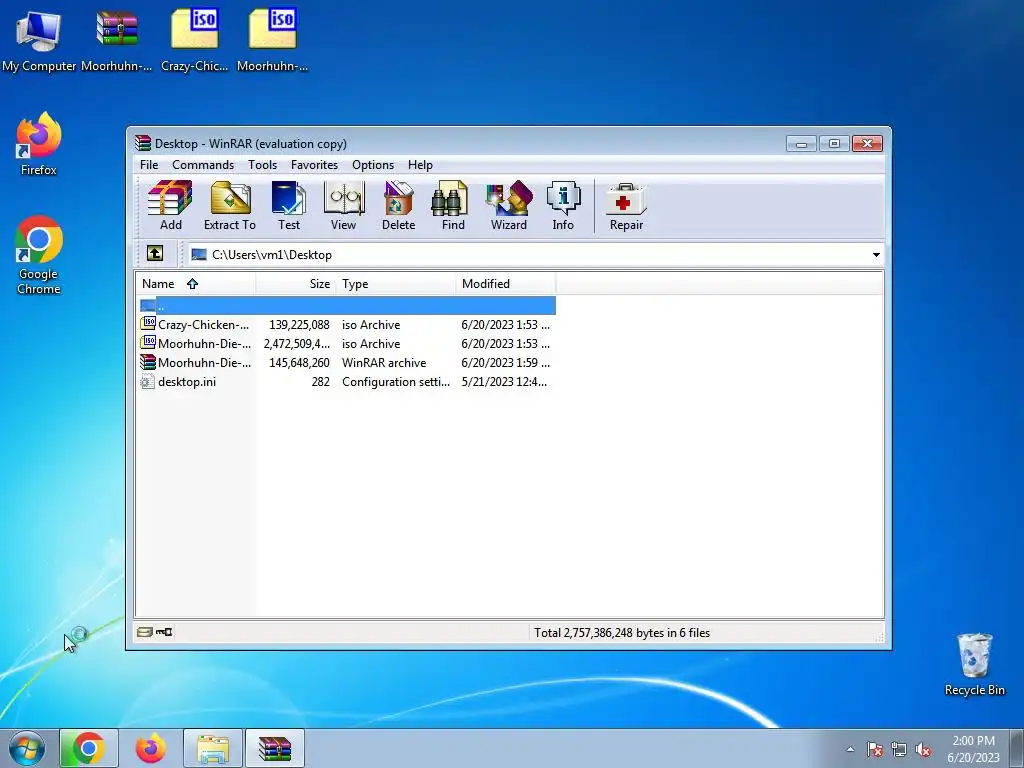
Task: Select Firefox desktop shortcut
Action: point(39,144)
